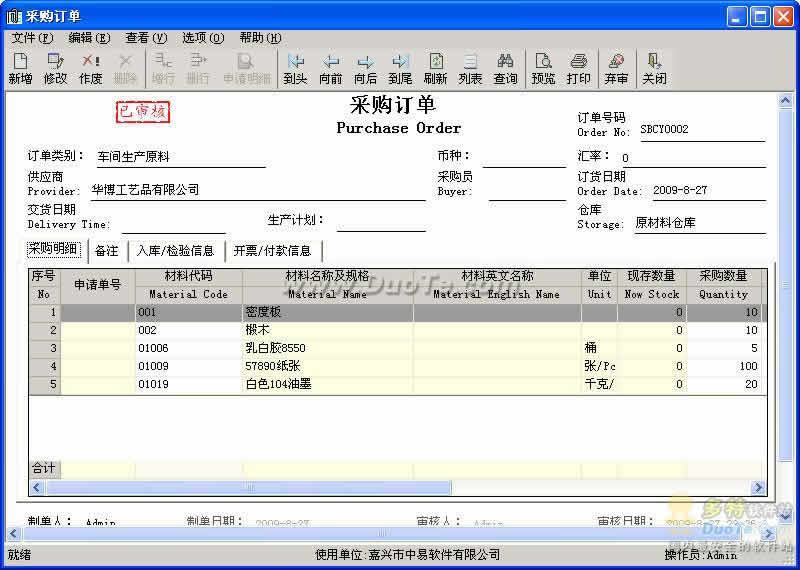Click material code cell 01019

tap(188, 384)
